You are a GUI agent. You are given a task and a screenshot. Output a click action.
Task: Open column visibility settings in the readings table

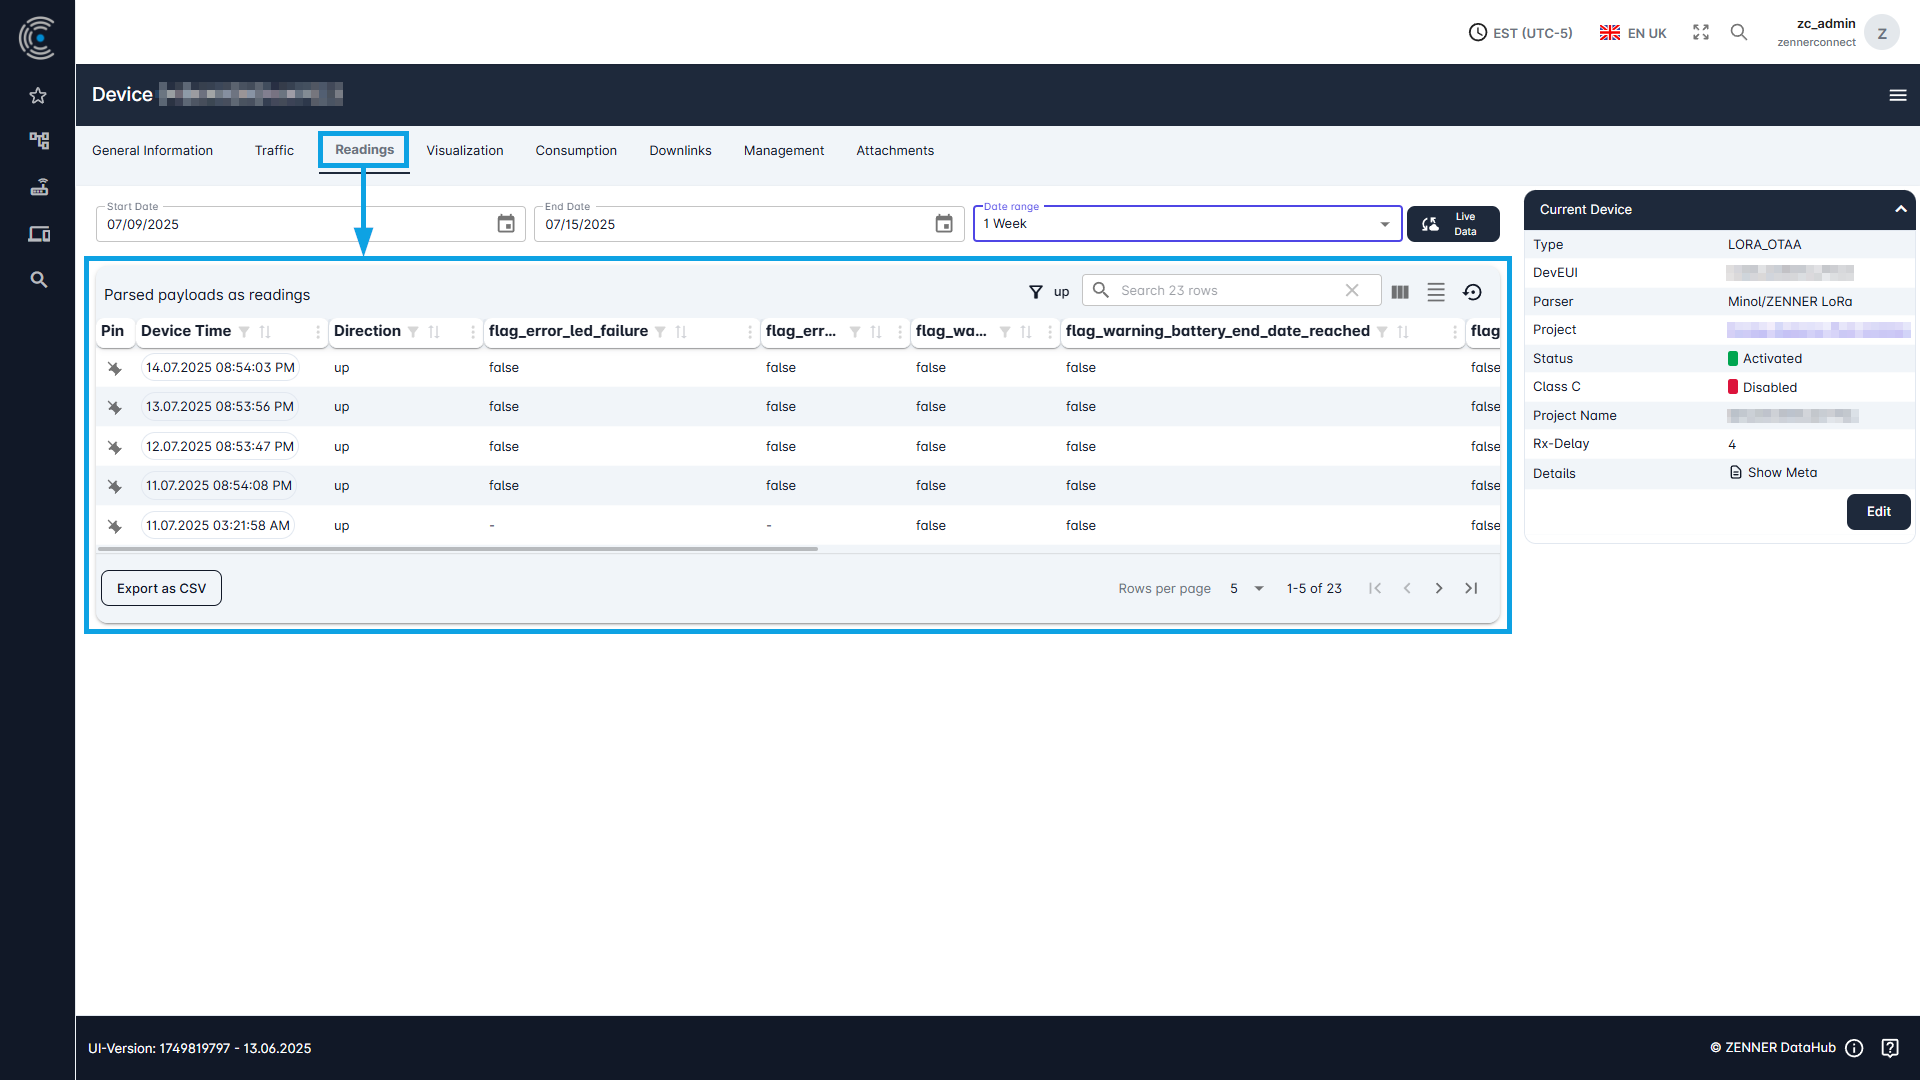pyautogui.click(x=1399, y=291)
